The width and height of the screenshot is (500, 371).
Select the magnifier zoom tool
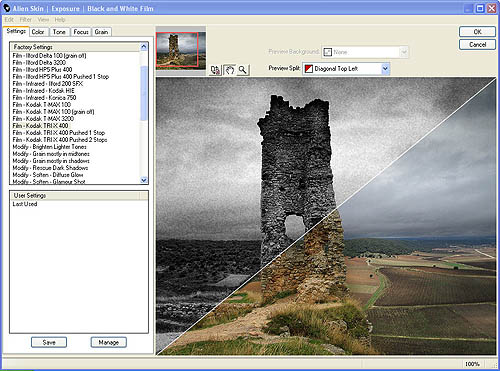[243, 70]
